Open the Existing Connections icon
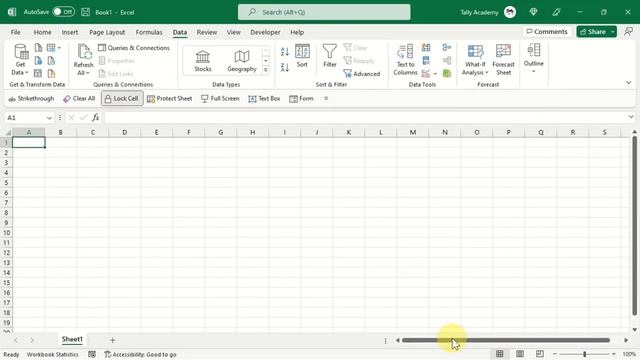640x360 pixels. (x=51, y=73)
